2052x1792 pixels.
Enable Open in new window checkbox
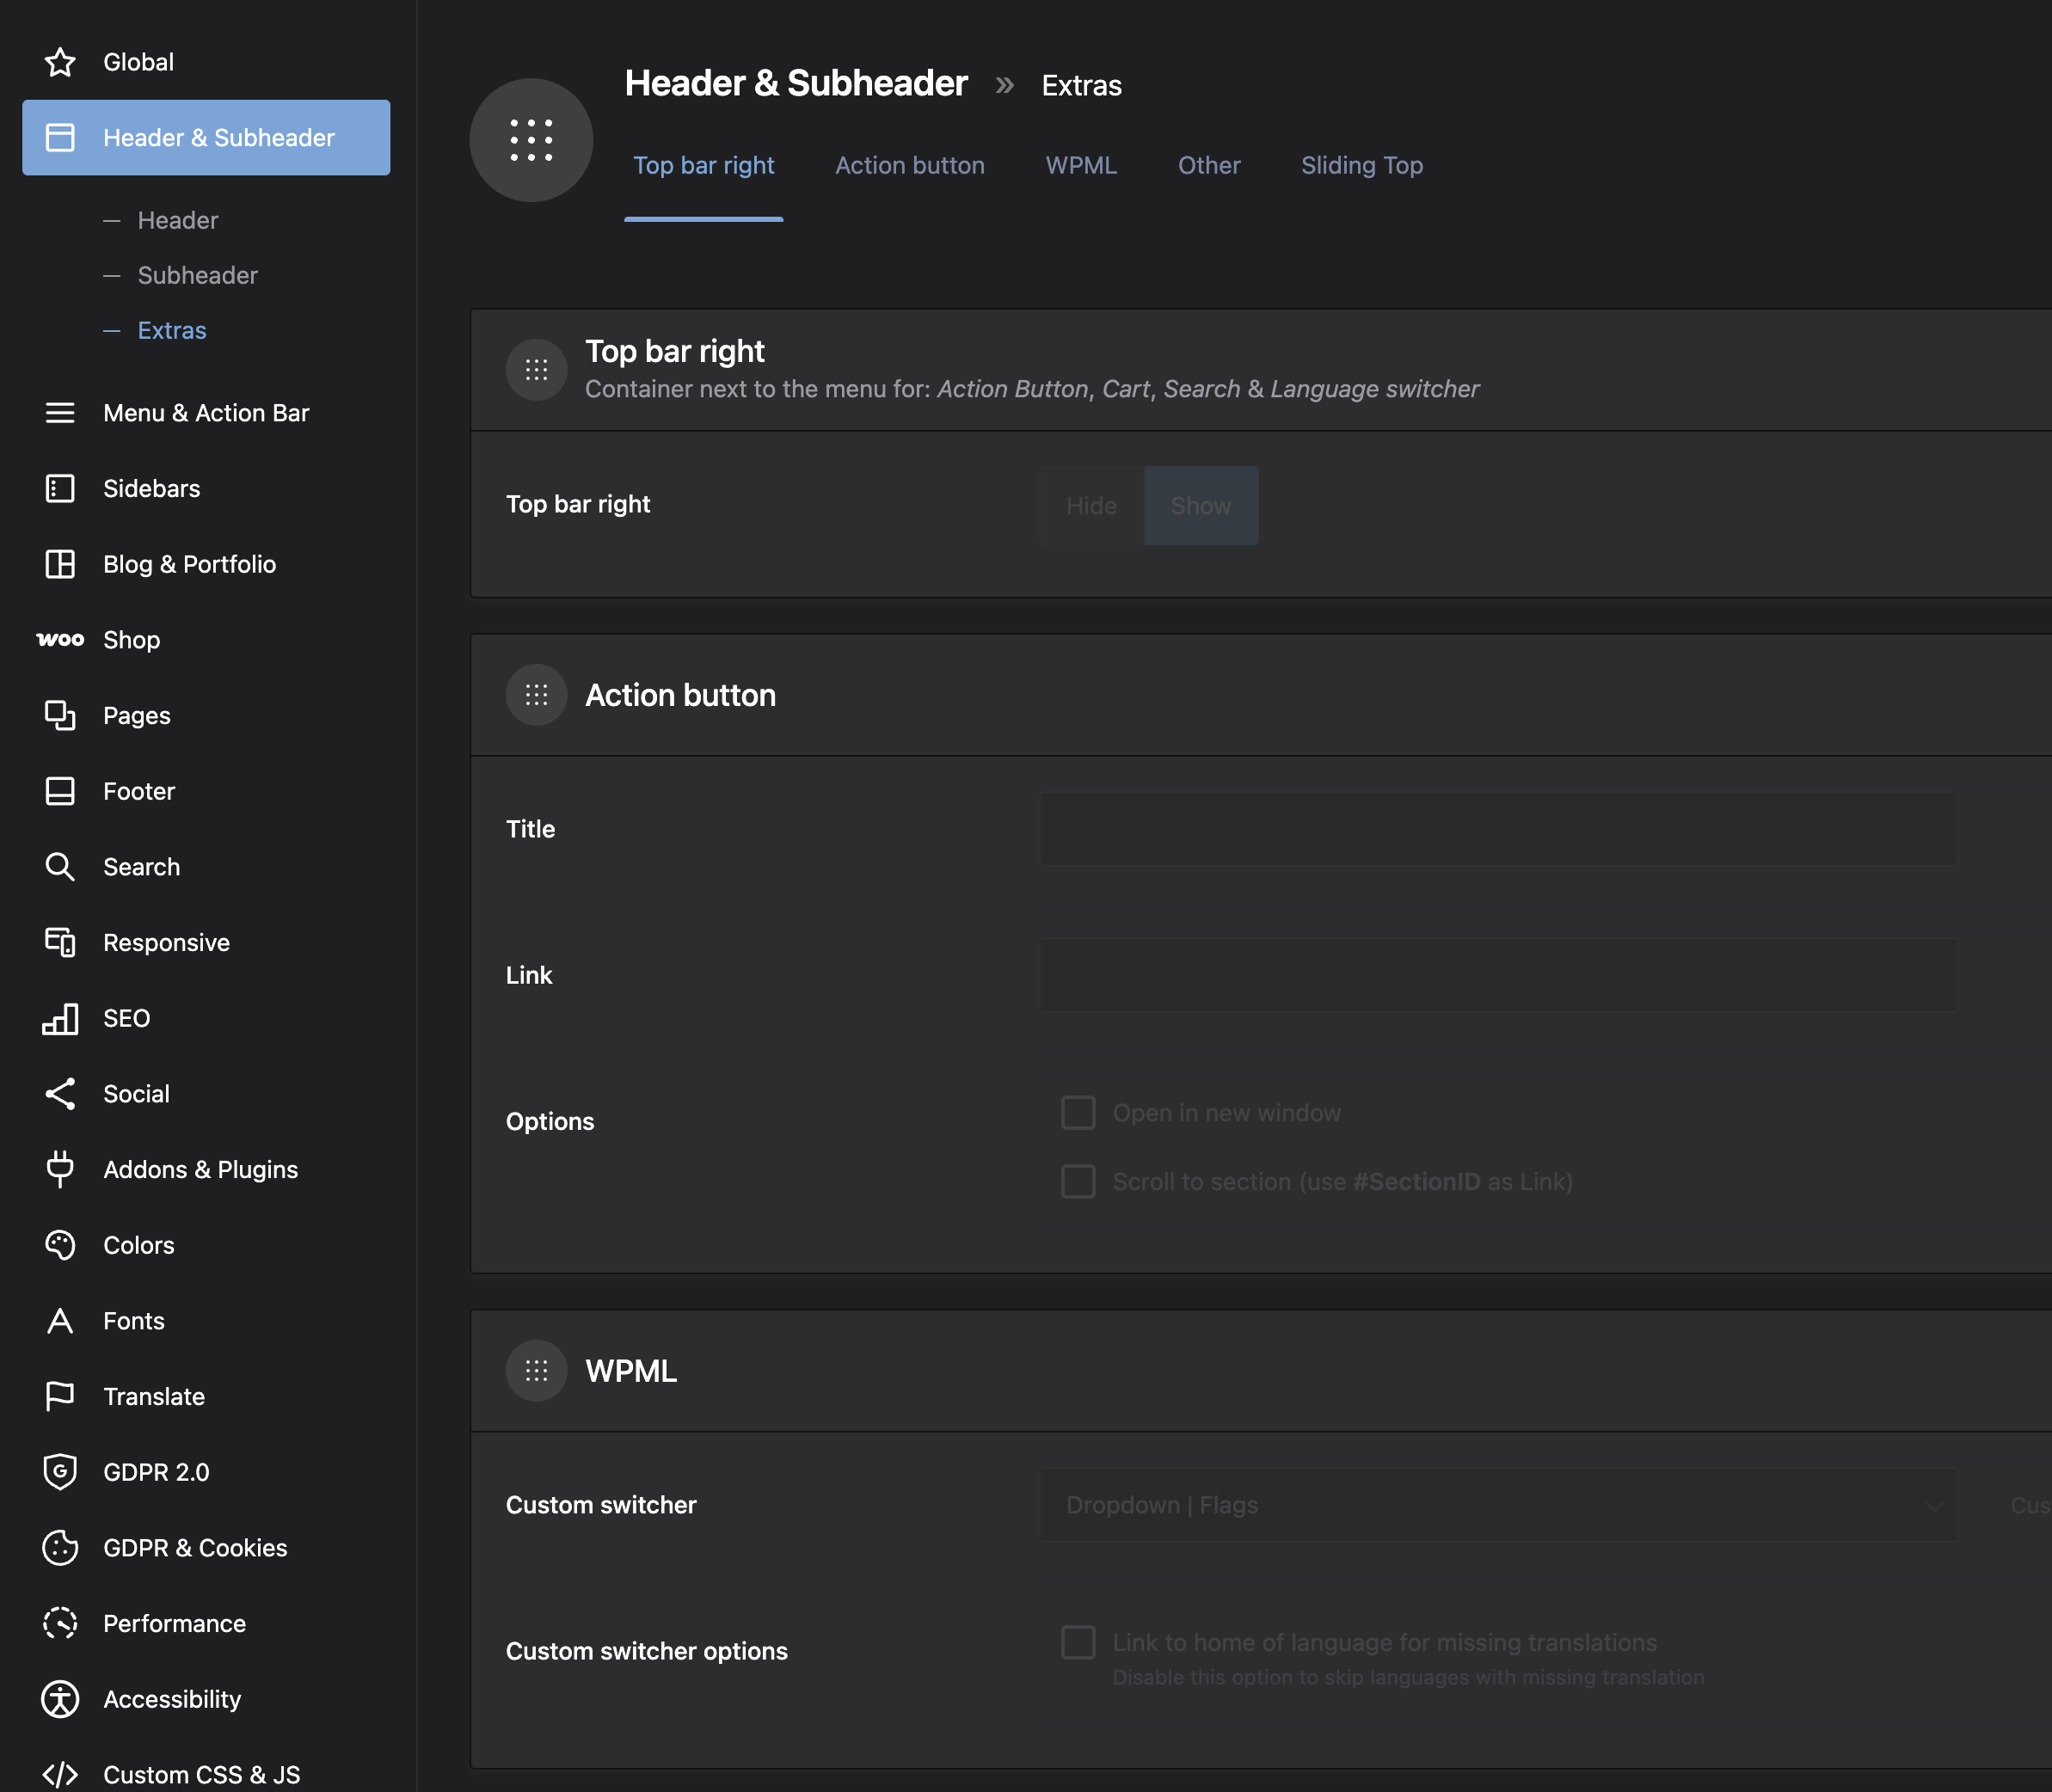click(x=1078, y=1113)
